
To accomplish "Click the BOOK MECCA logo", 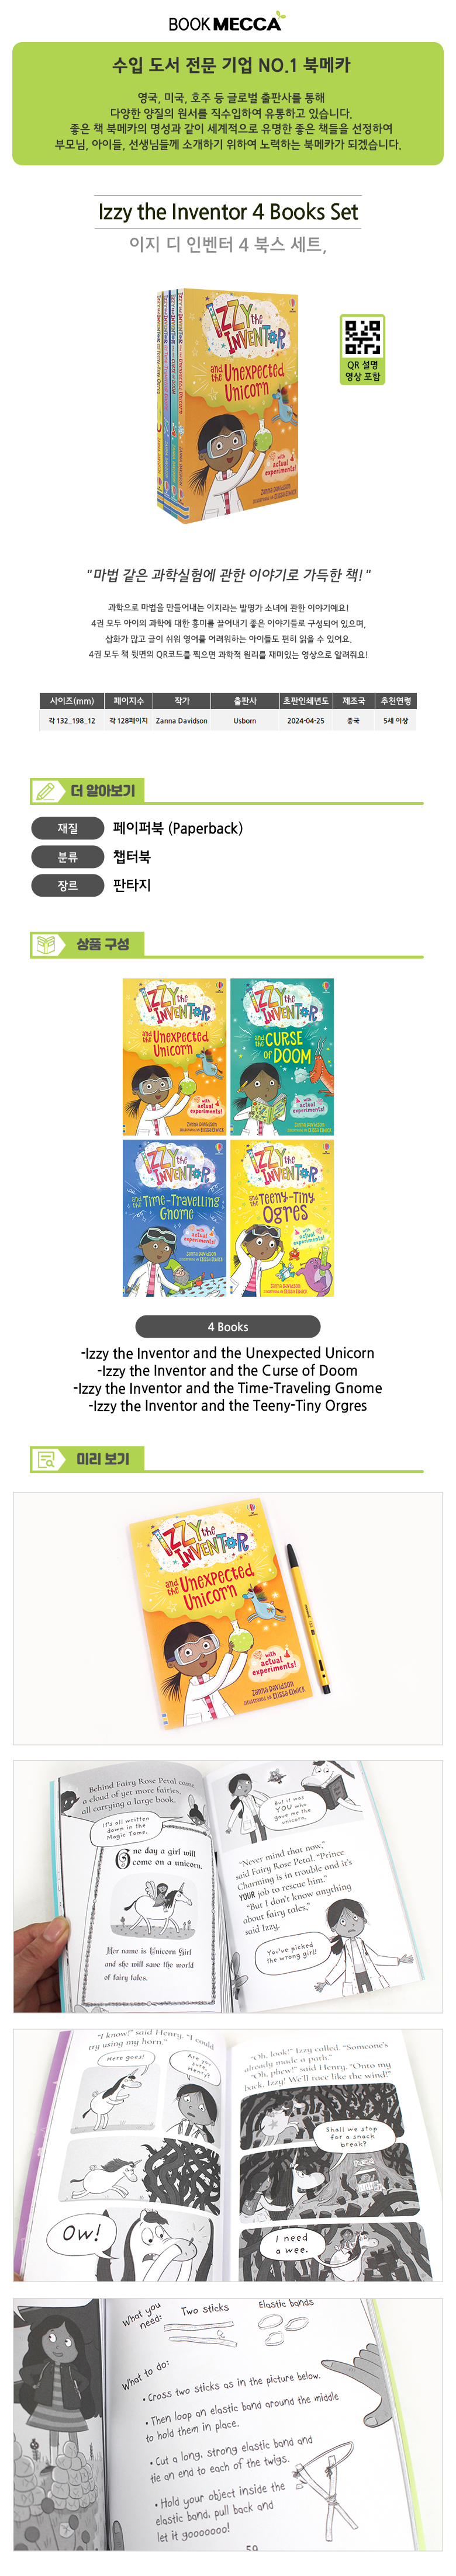I will coord(226,21).
